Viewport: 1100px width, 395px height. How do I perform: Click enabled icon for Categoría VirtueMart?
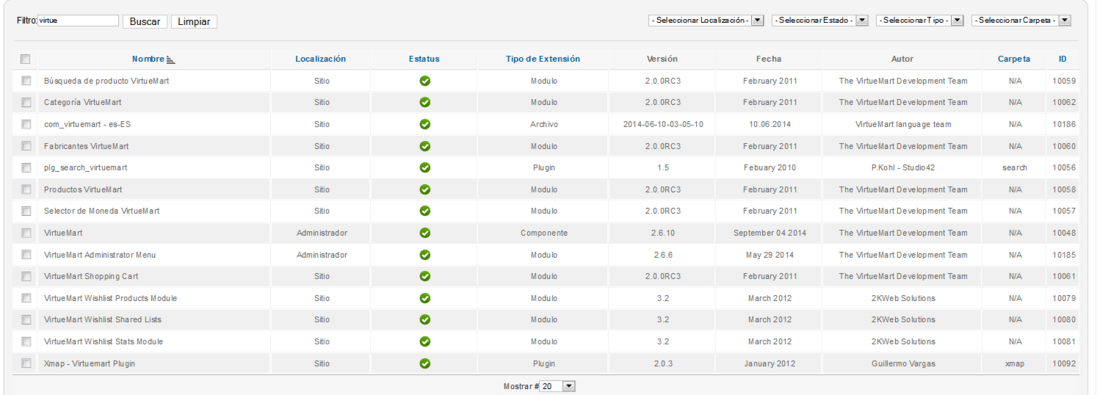click(x=424, y=102)
